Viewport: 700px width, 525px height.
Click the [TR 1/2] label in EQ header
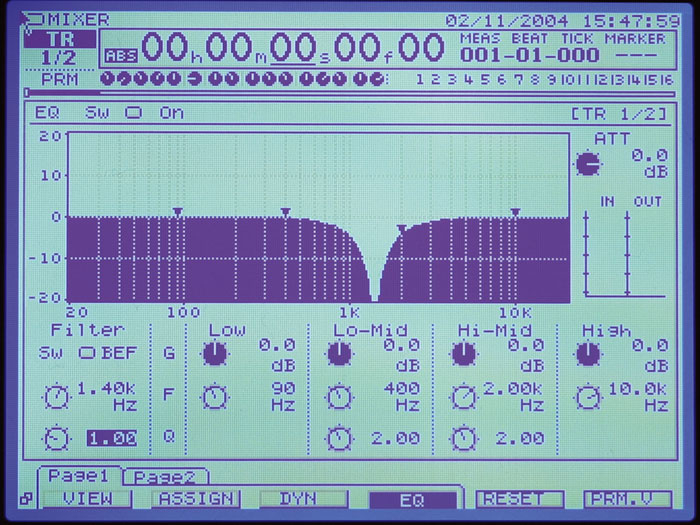tap(620, 114)
